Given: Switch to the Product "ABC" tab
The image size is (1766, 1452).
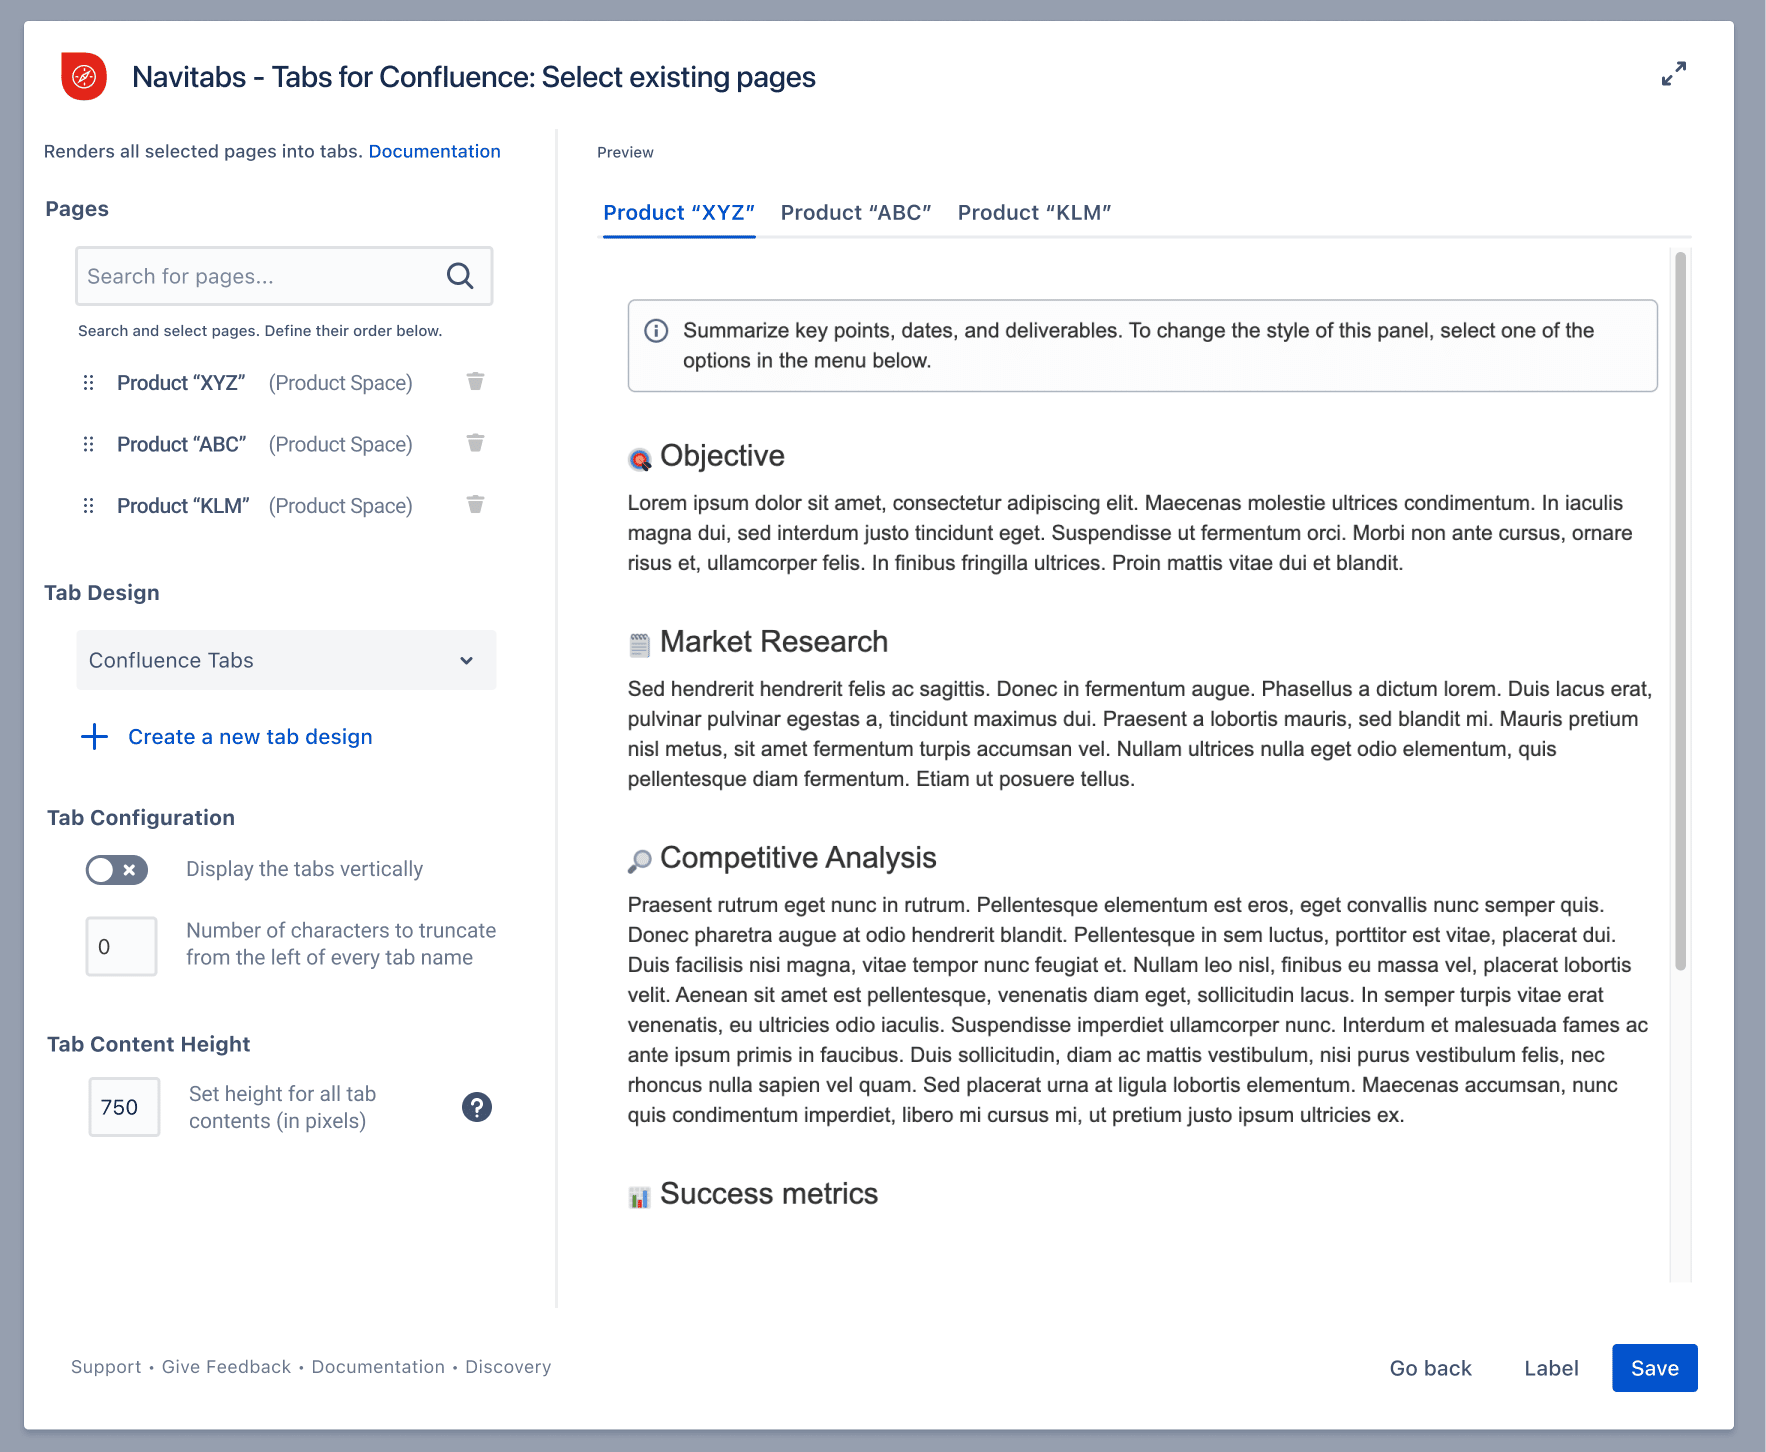Looking at the screenshot, I should (x=856, y=212).
